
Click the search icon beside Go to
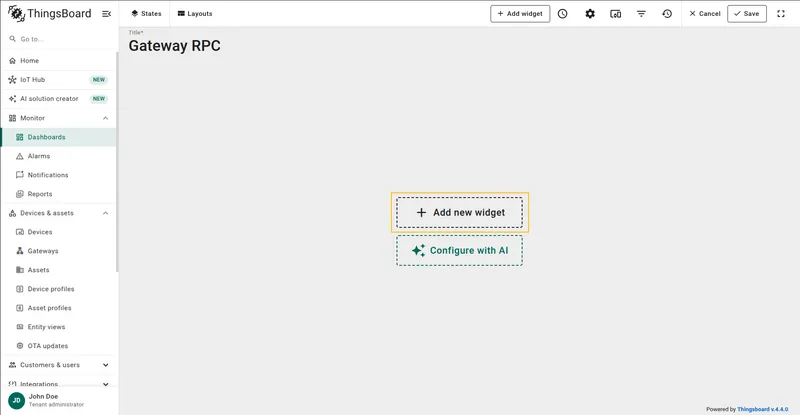[13, 39]
